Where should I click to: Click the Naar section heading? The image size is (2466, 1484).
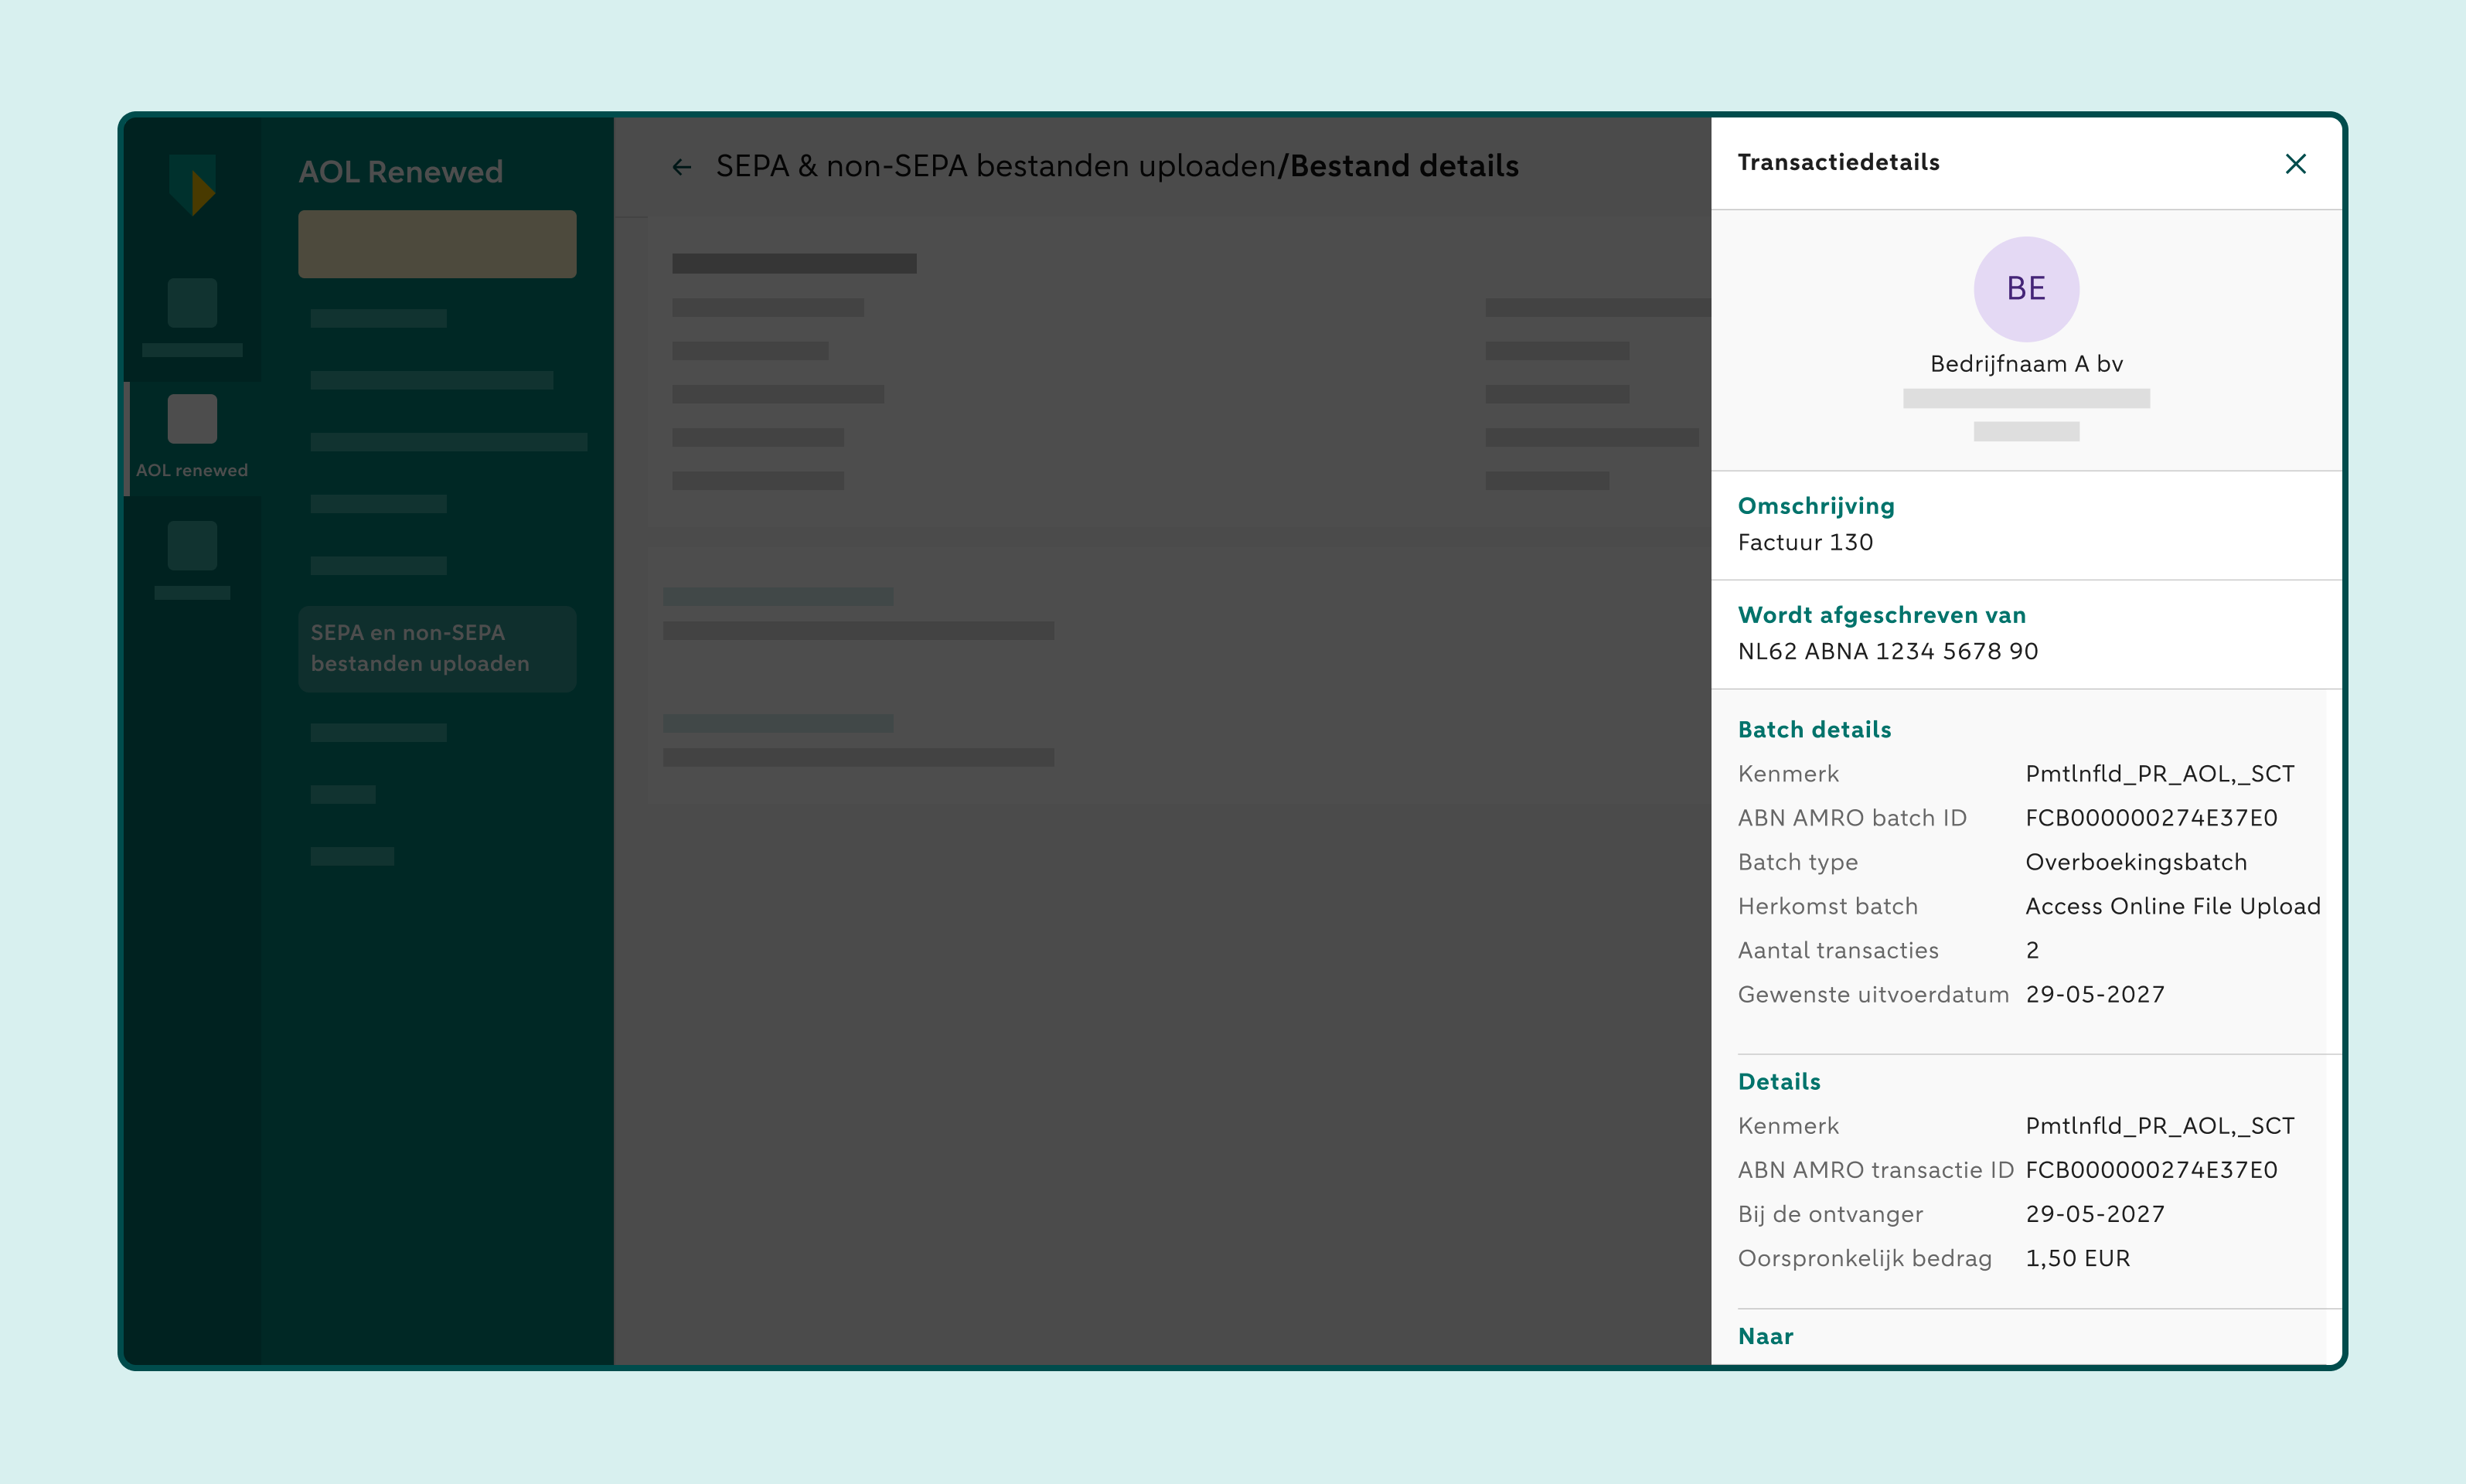coord(1765,1336)
